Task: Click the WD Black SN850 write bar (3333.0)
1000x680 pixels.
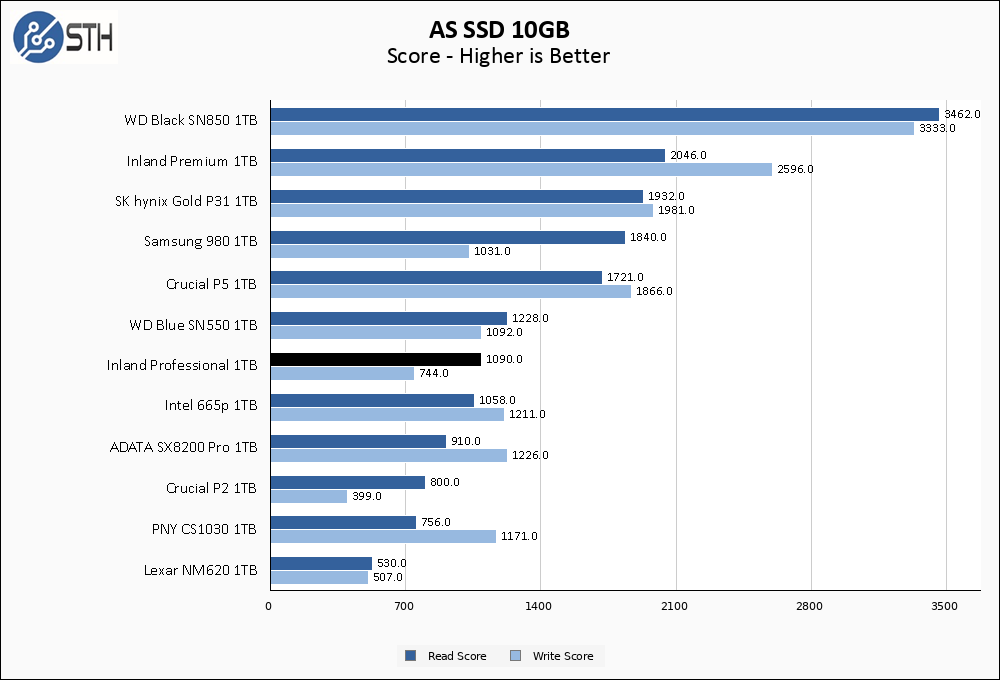Action: tap(592, 128)
